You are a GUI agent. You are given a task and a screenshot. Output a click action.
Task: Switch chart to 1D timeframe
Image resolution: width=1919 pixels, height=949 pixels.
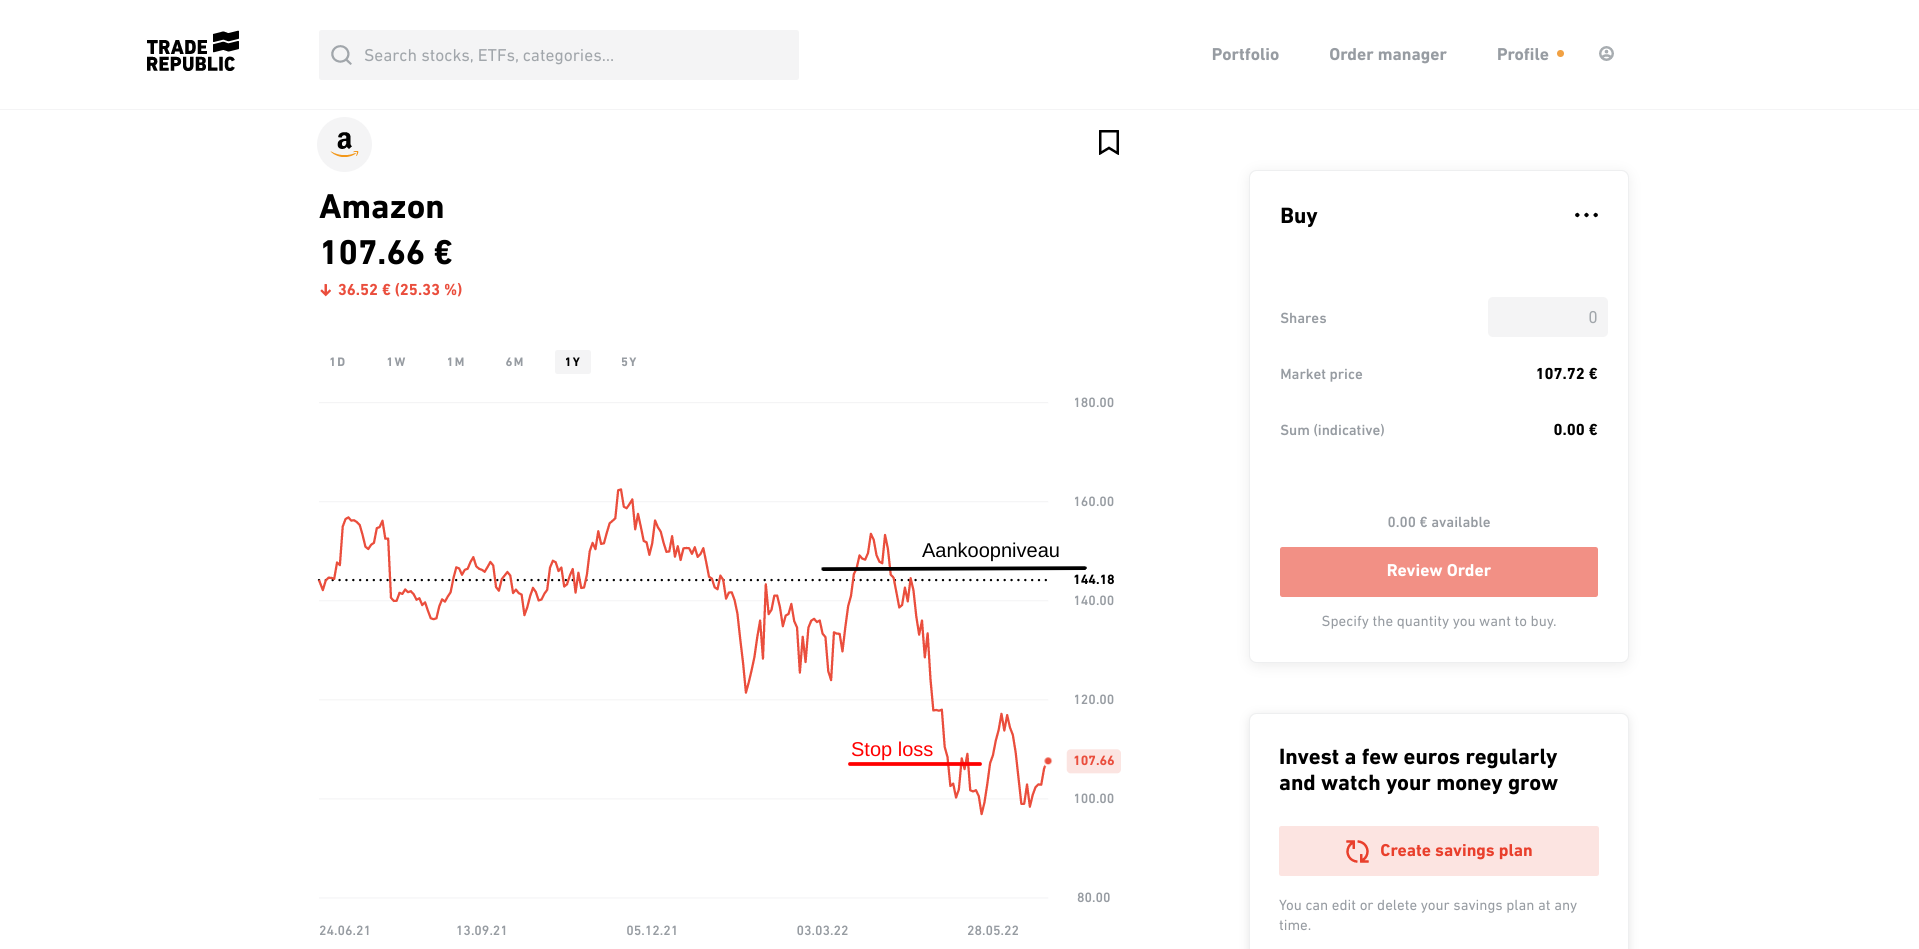(337, 362)
